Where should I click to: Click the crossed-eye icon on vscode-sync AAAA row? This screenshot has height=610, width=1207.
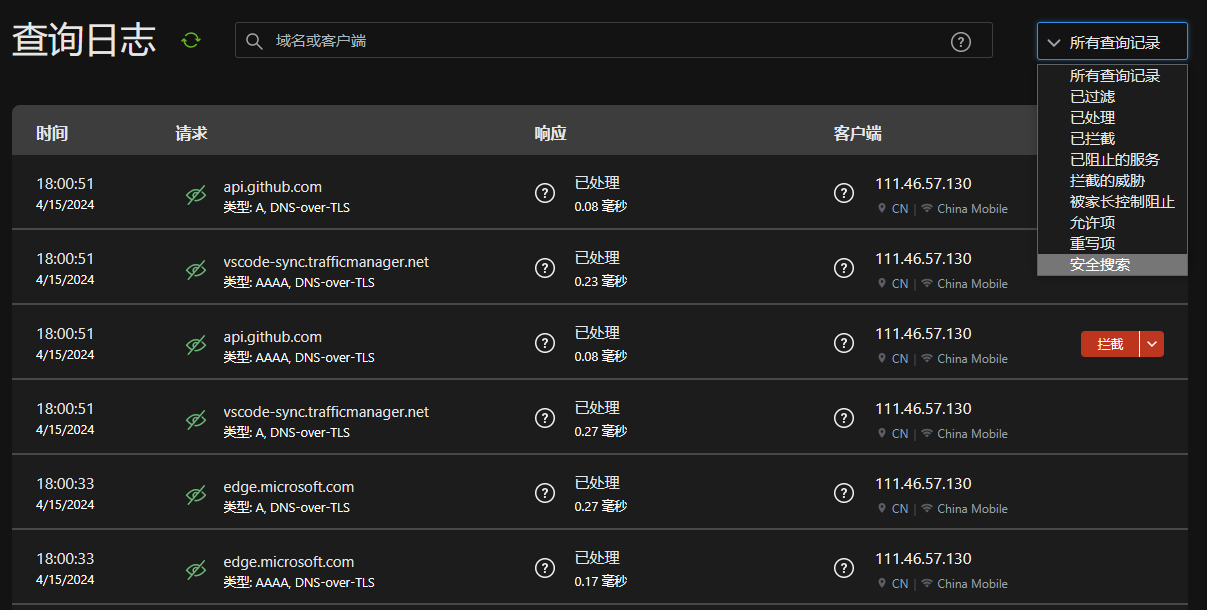tap(196, 270)
